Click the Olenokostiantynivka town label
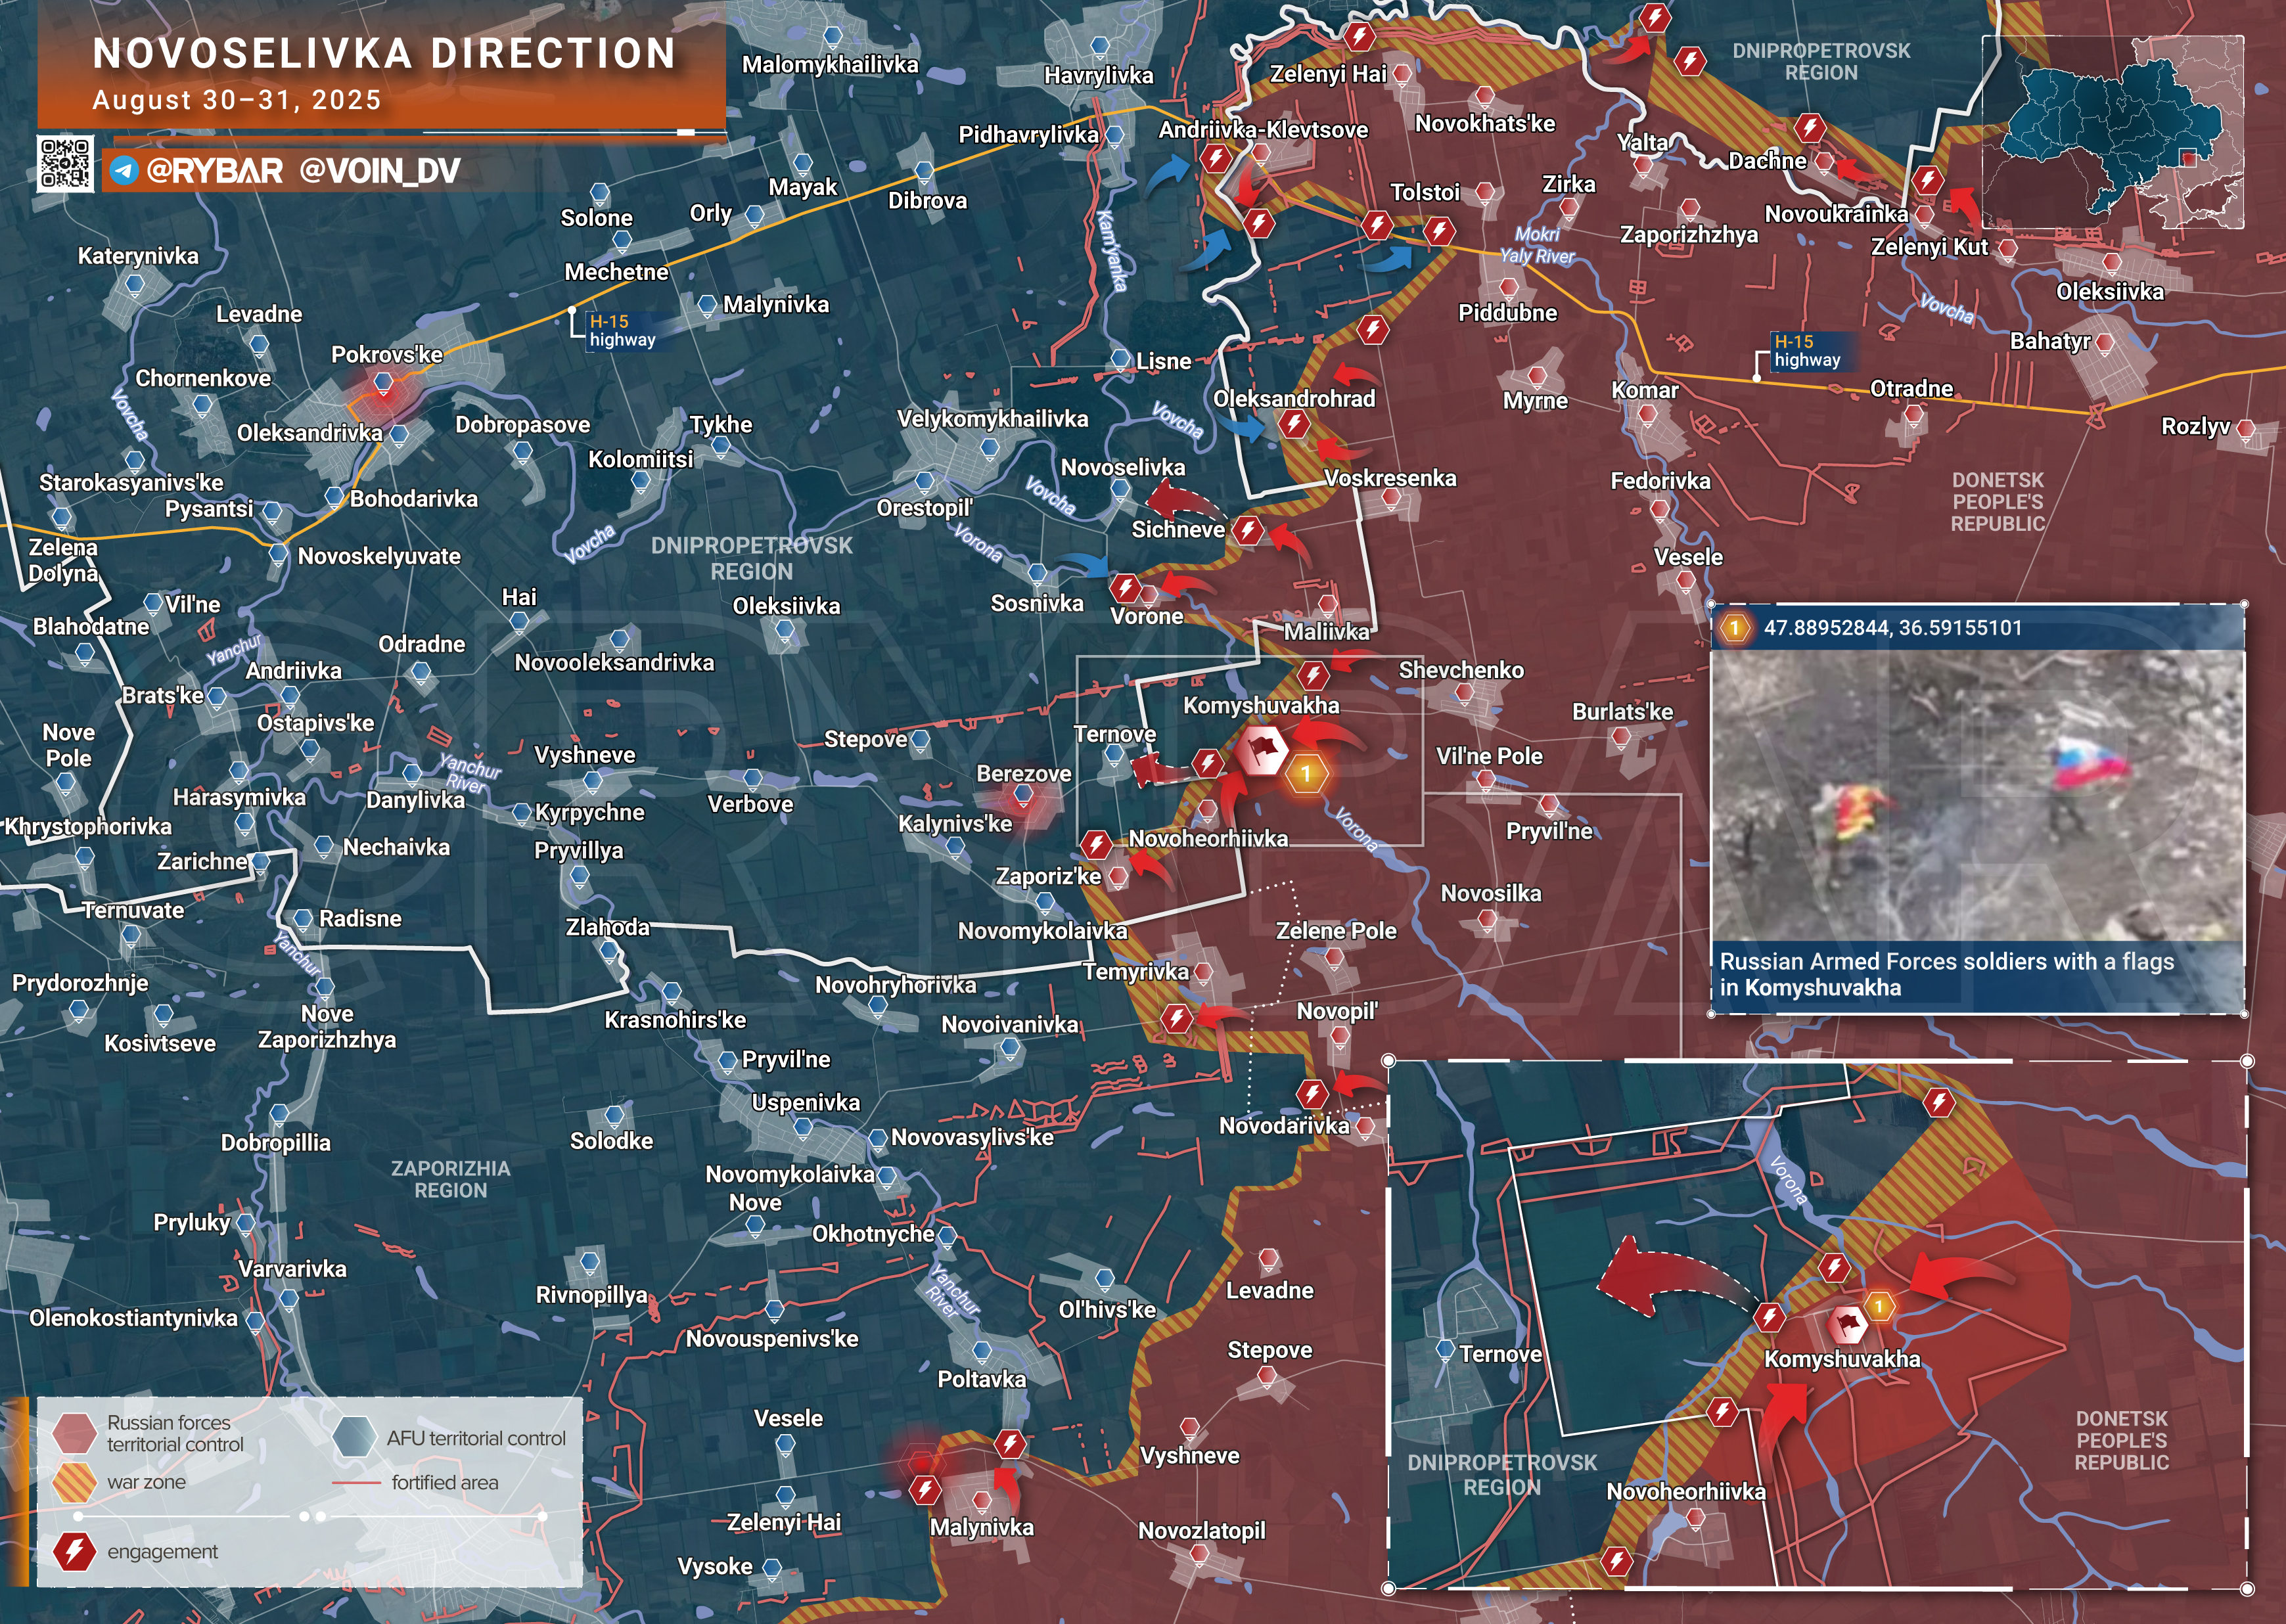2286x1624 pixels. pyautogui.click(x=133, y=1318)
